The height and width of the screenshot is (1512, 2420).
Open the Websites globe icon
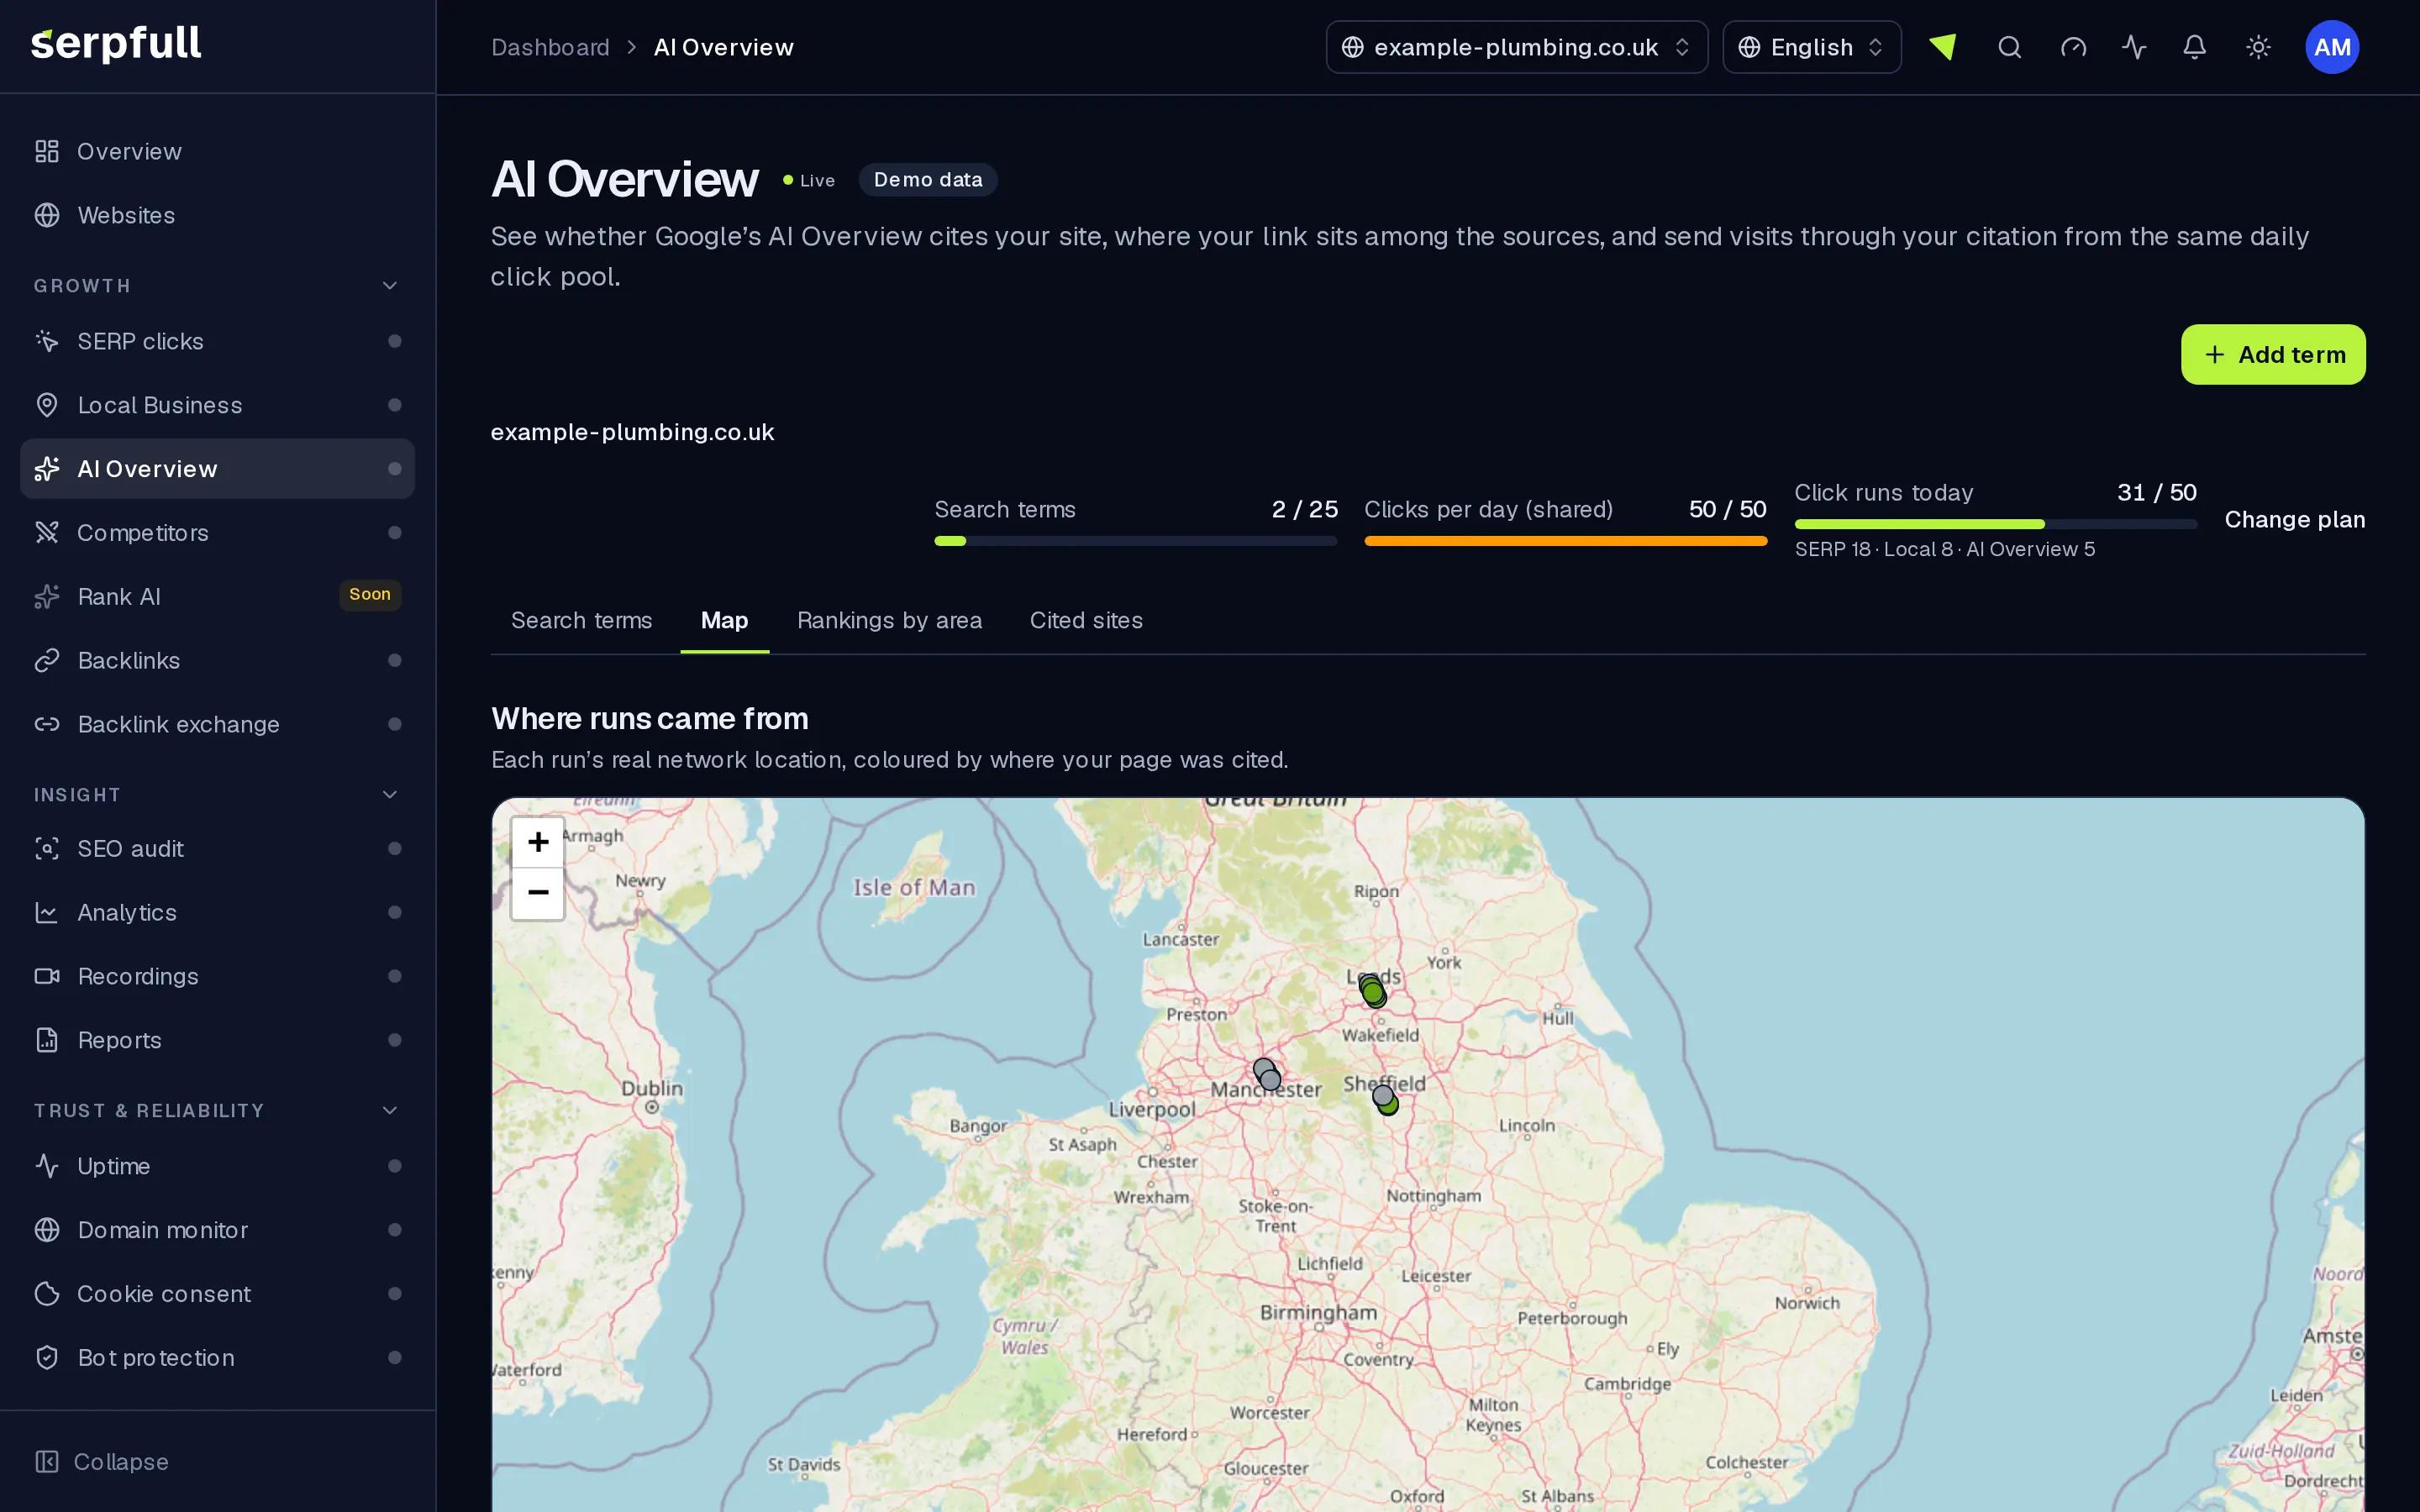click(47, 215)
